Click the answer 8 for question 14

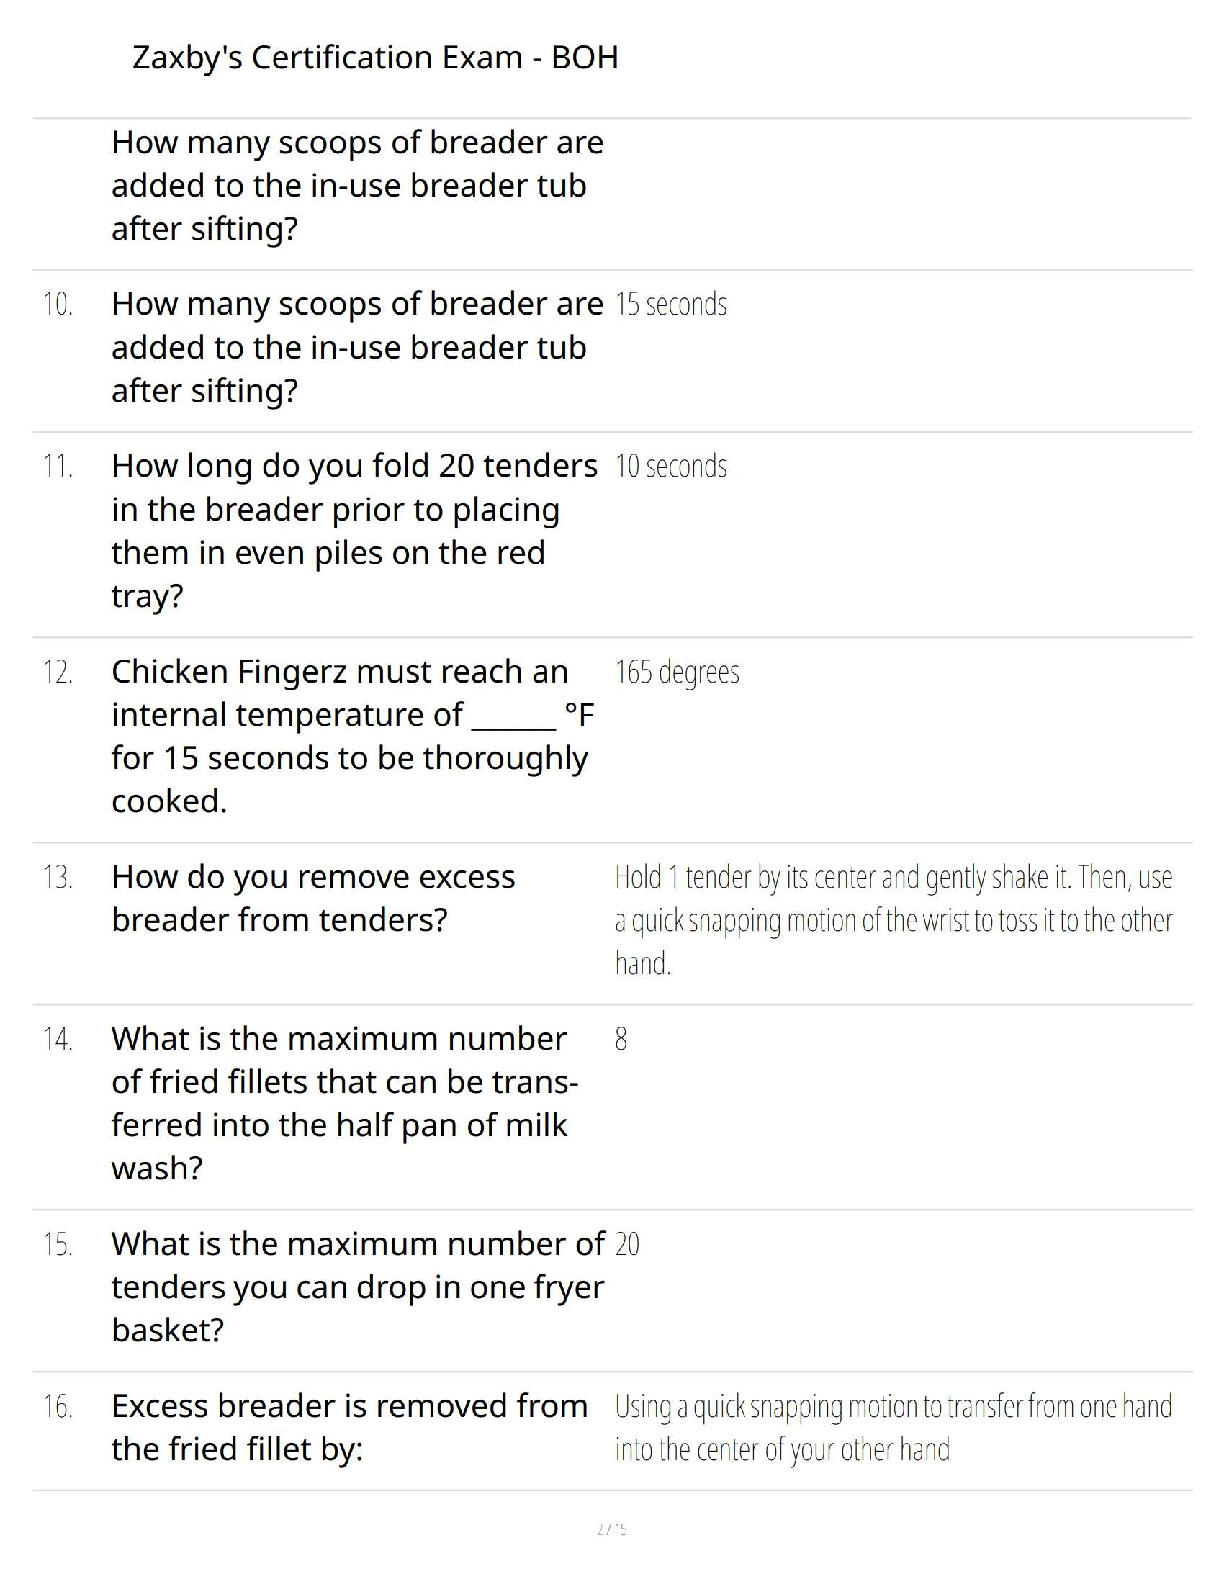tap(621, 1039)
